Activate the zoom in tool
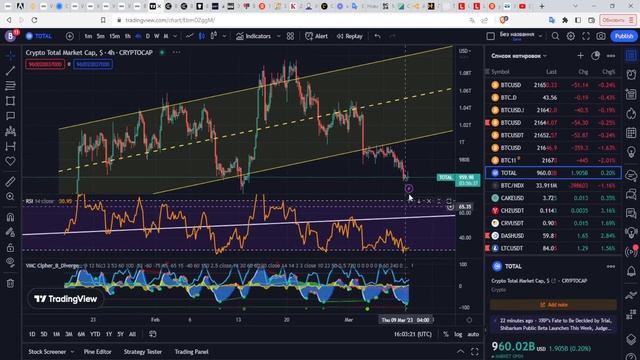The image size is (640, 360). tap(10, 197)
